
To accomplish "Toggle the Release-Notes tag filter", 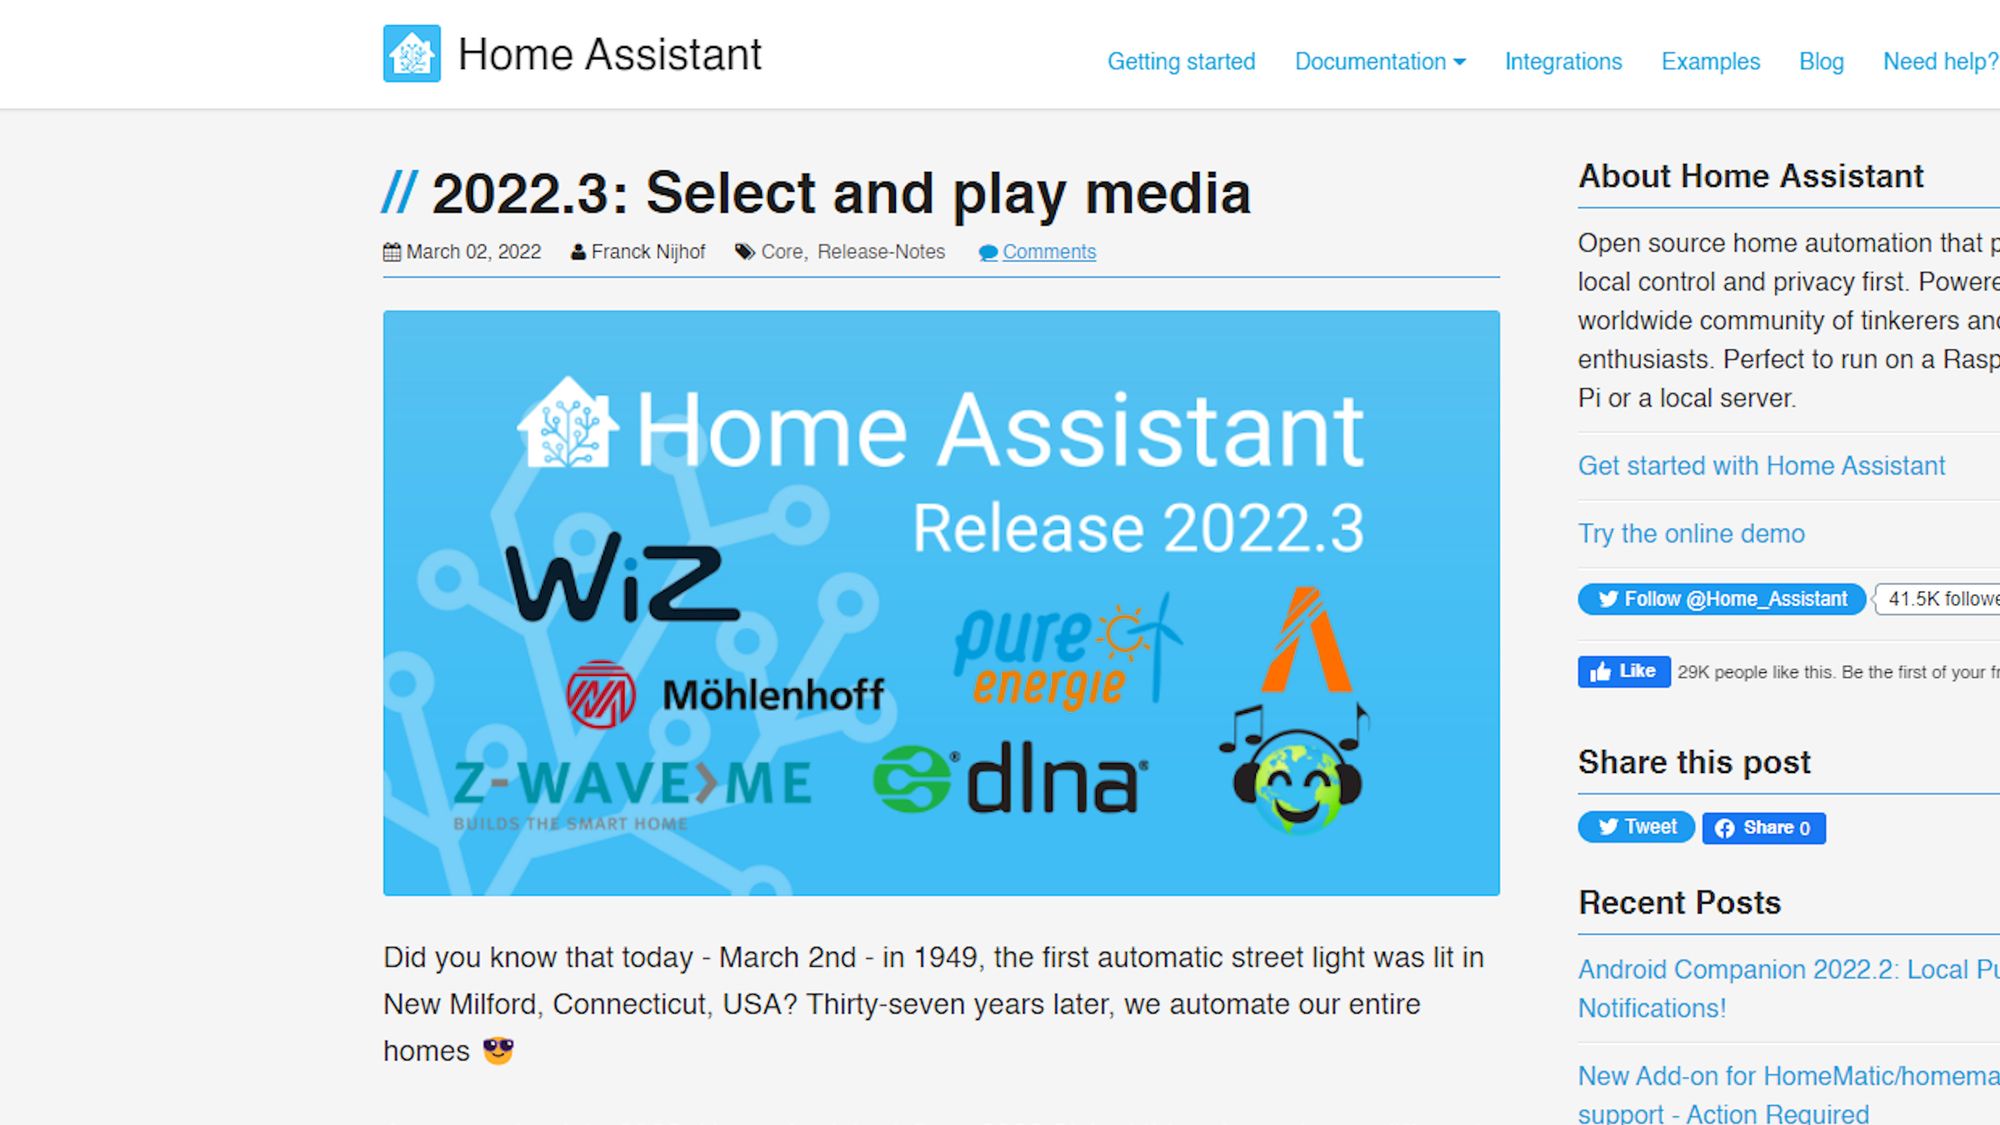I will (x=880, y=251).
